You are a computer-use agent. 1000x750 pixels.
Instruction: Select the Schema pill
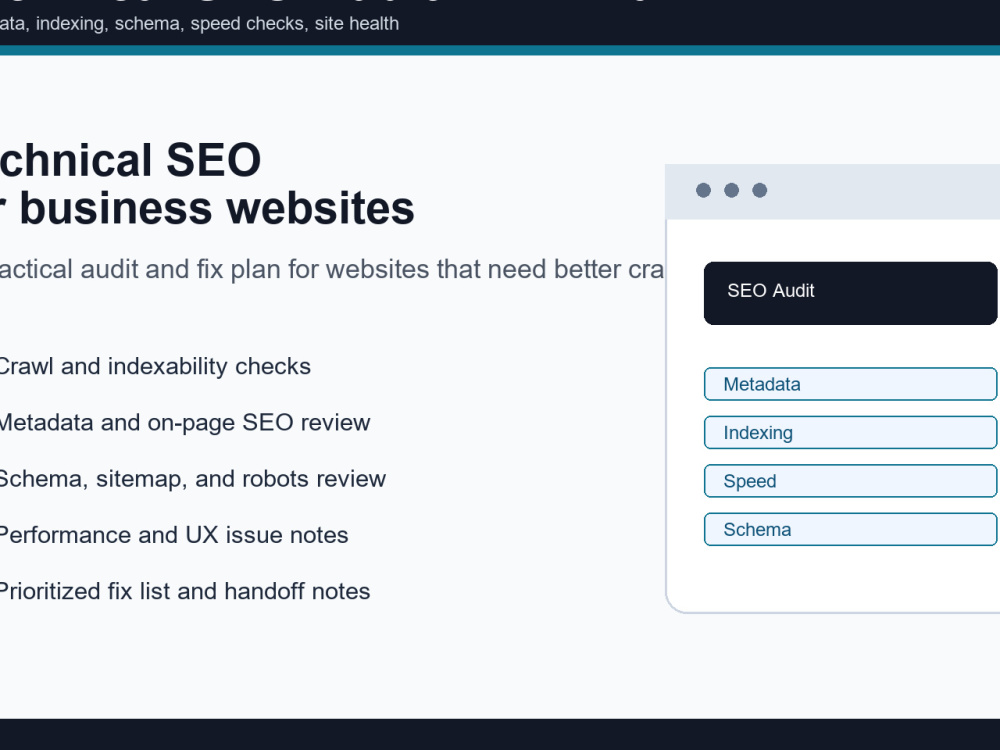coord(851,529)
